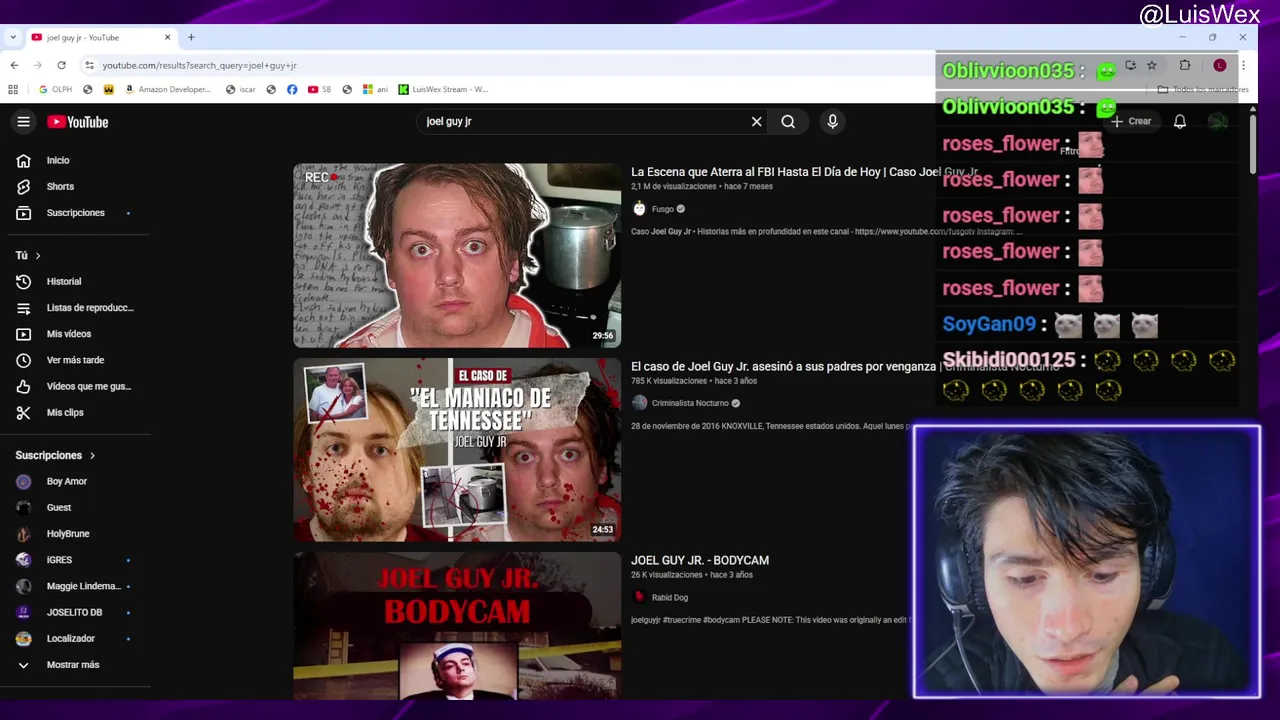Image resolution: width=1280 pixels, height=720 pixels.
Task: Go back with browser back arrow
Action: tap(14, 66)
